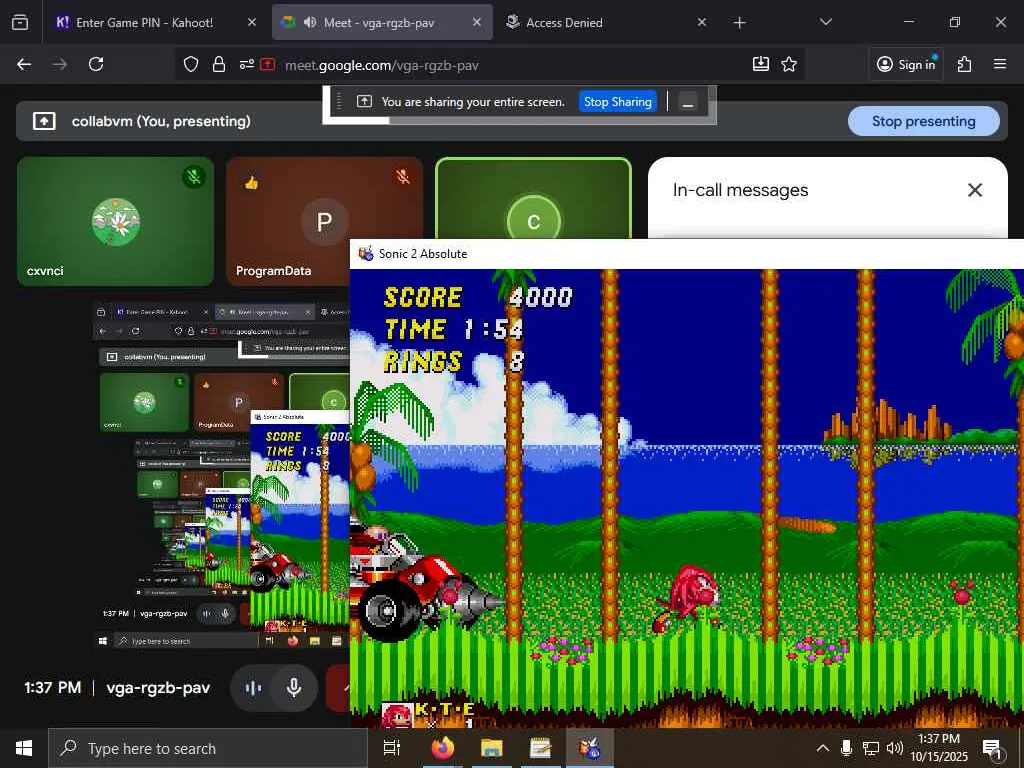Open the Firefox application menu
This screenshot has width=1024, height=768.
click(1000, 64)
